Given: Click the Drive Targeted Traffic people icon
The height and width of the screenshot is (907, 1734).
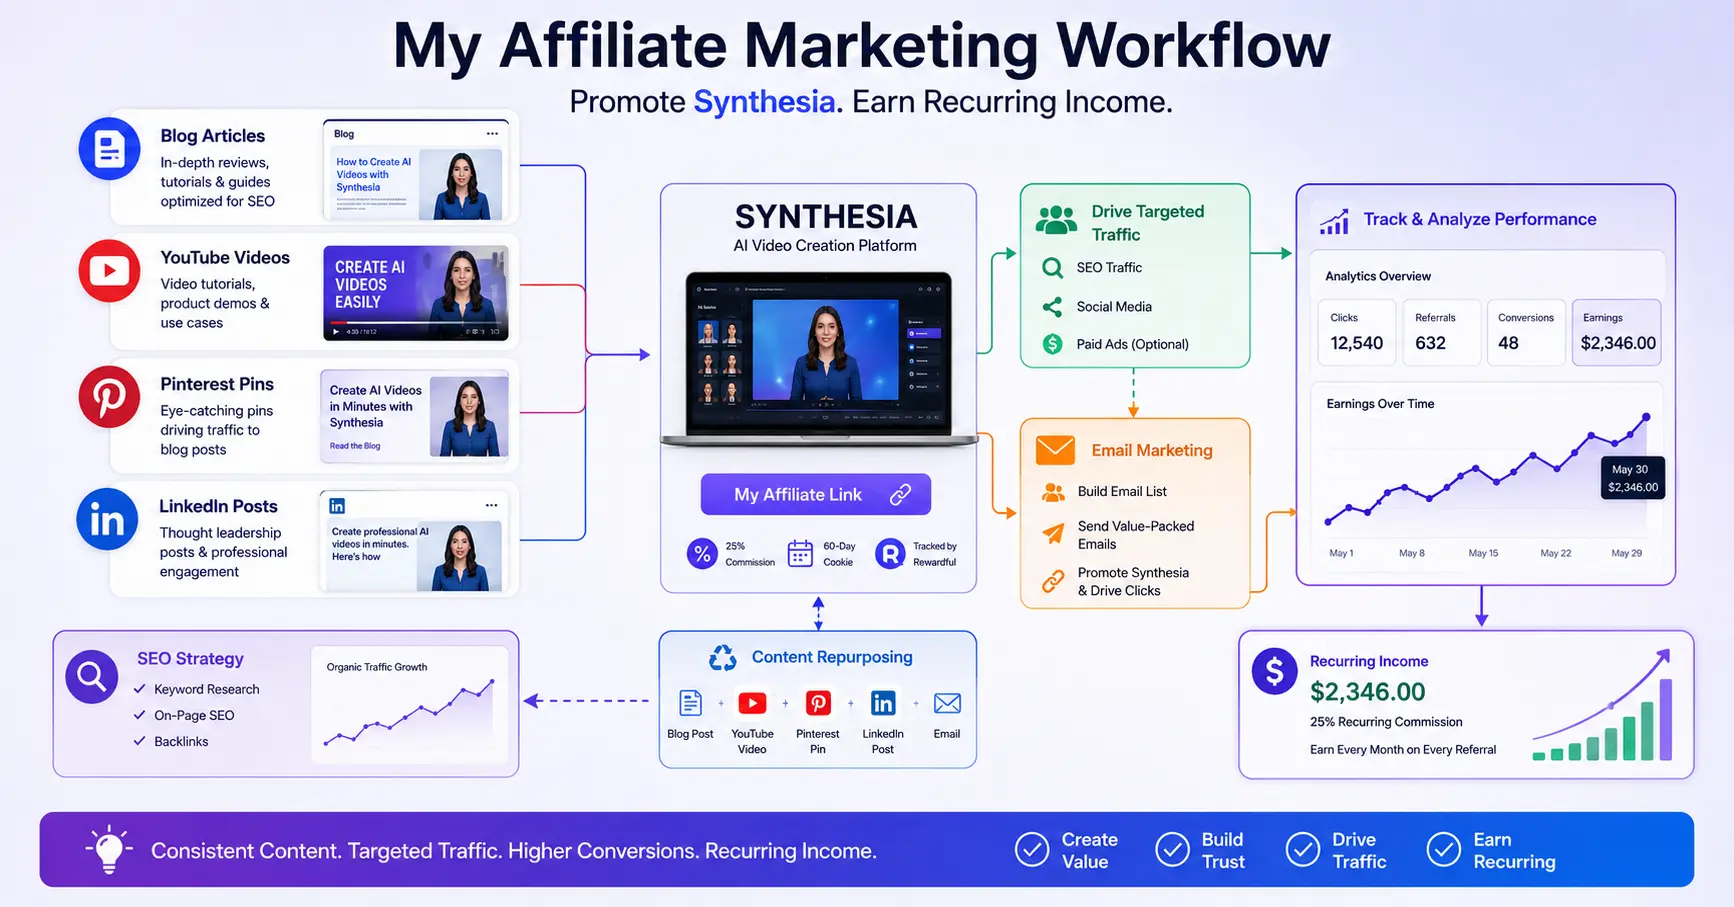Looking at the screenshot, I should click(1056, 219).
